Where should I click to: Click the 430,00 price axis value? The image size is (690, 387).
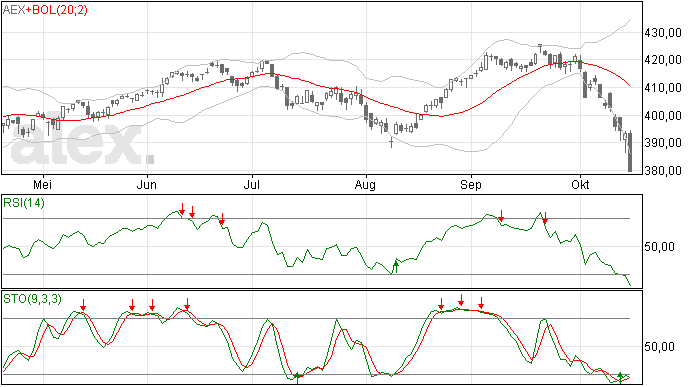coord(663,33)
